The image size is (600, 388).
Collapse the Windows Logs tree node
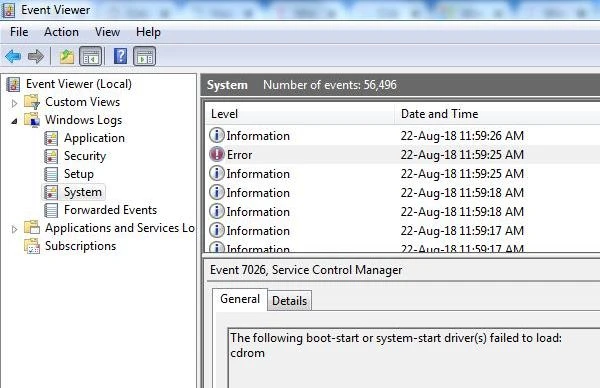[14, 121]
